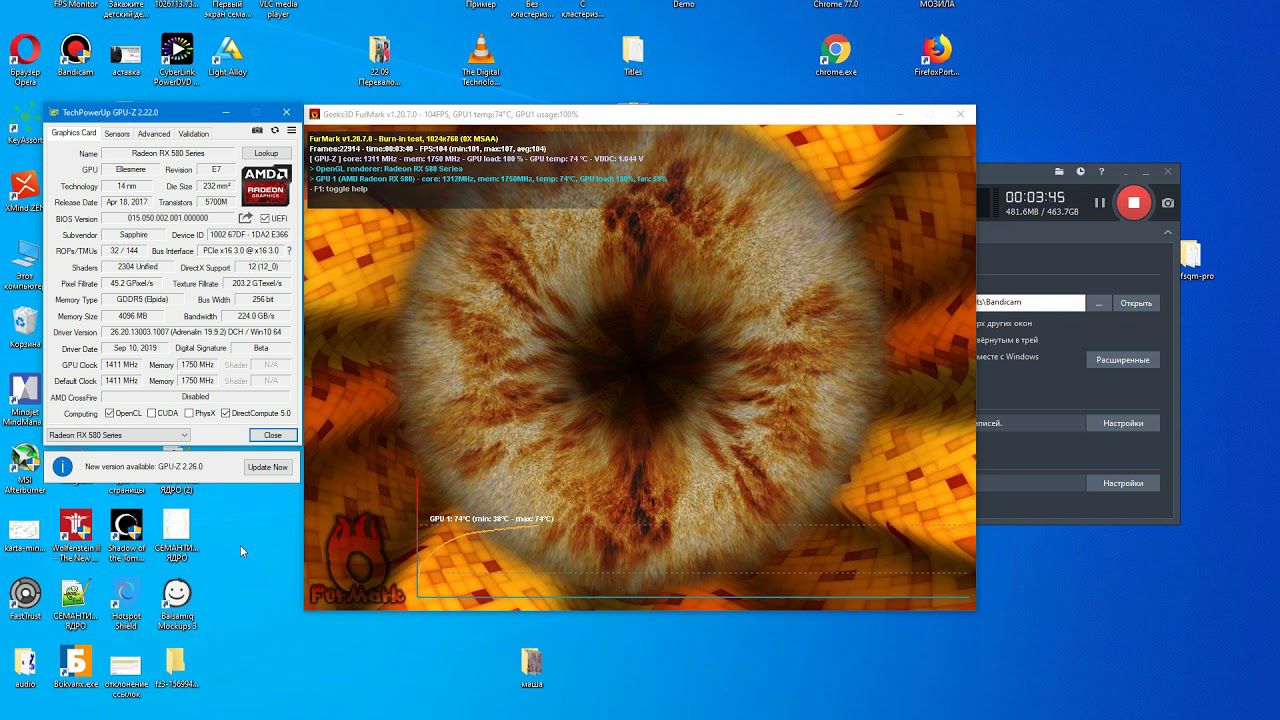Select CyberLink PowerDVD desktop icon

(177, 60)
